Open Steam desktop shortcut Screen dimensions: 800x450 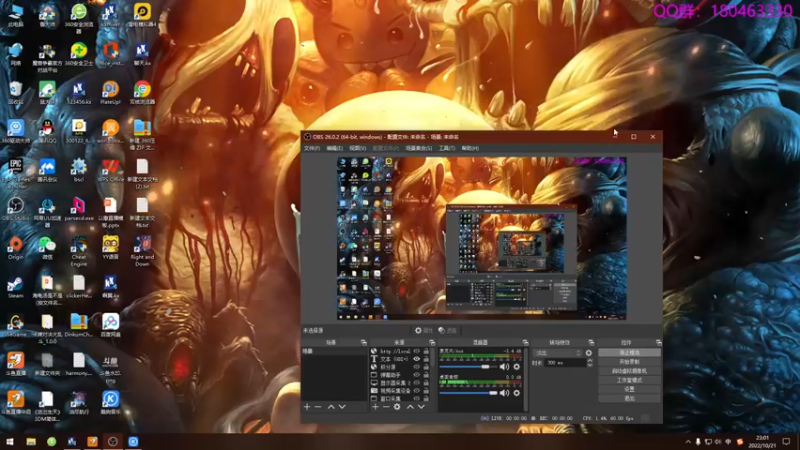[x=15, y=287]
